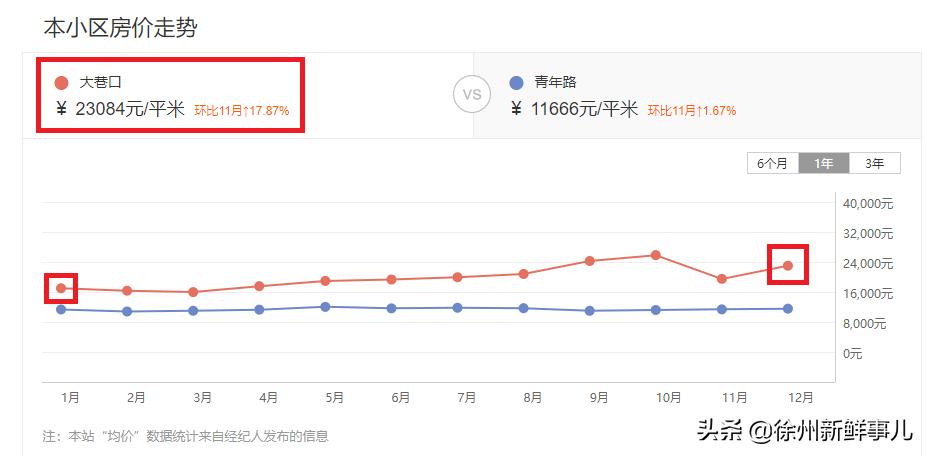Image resolution: width=927 pixels, height=456 pixels.
Task: Click the 23084元/平米 price text
Action: [129, 109]
